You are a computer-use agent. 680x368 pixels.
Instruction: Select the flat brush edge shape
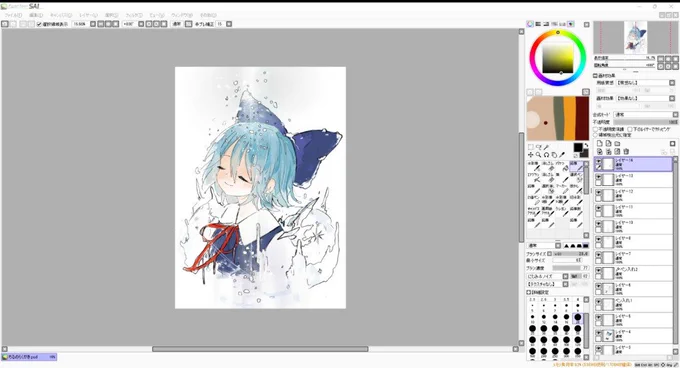[585, 246]
